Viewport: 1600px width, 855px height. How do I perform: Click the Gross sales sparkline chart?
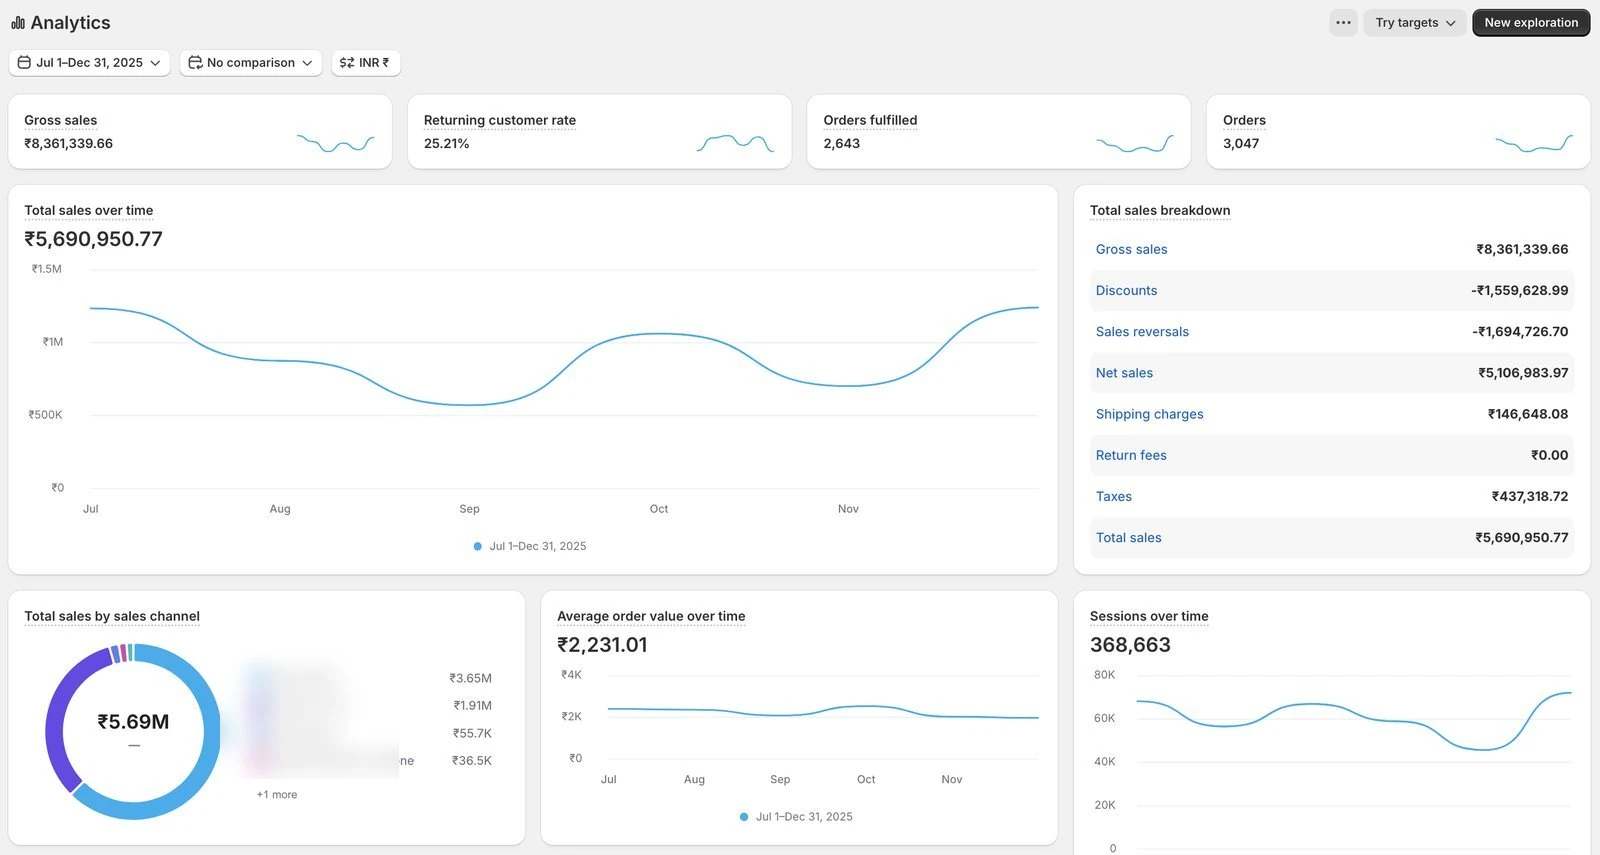tap(336, 143)
